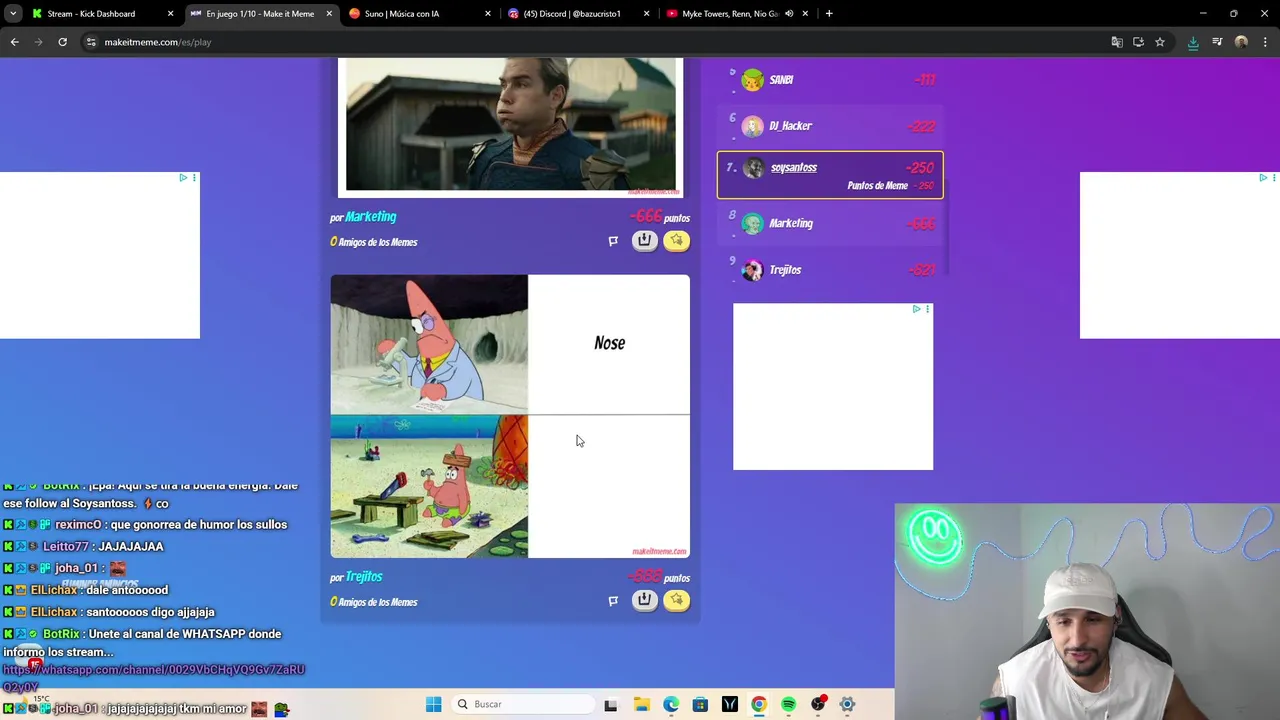The height and width of the screenshot is (720, 1280).
Task: Select Marketing row in the leaderboard
Action: [830, 224]
